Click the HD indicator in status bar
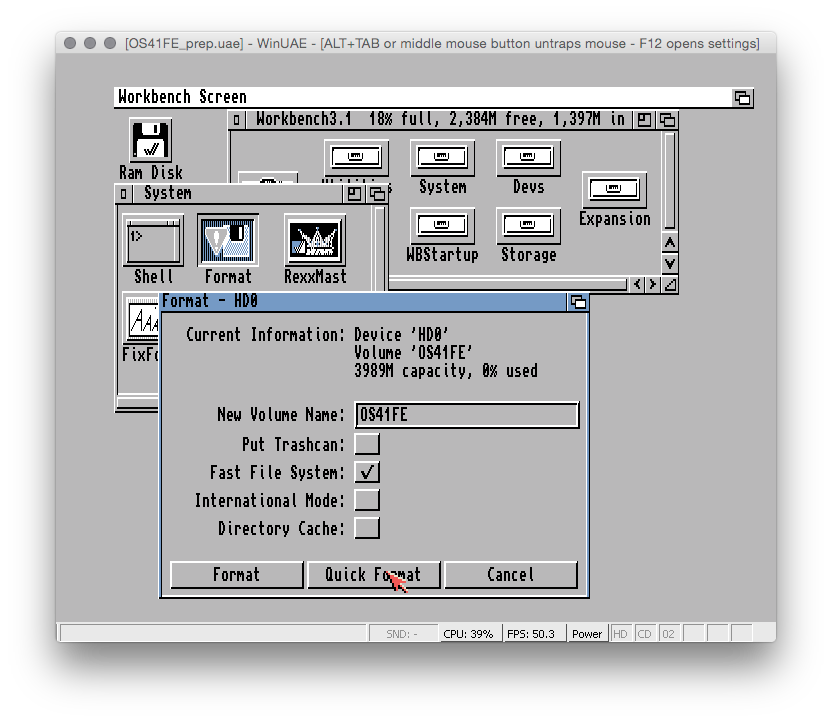The image size is (832, 722). click(x=620, y=634)
